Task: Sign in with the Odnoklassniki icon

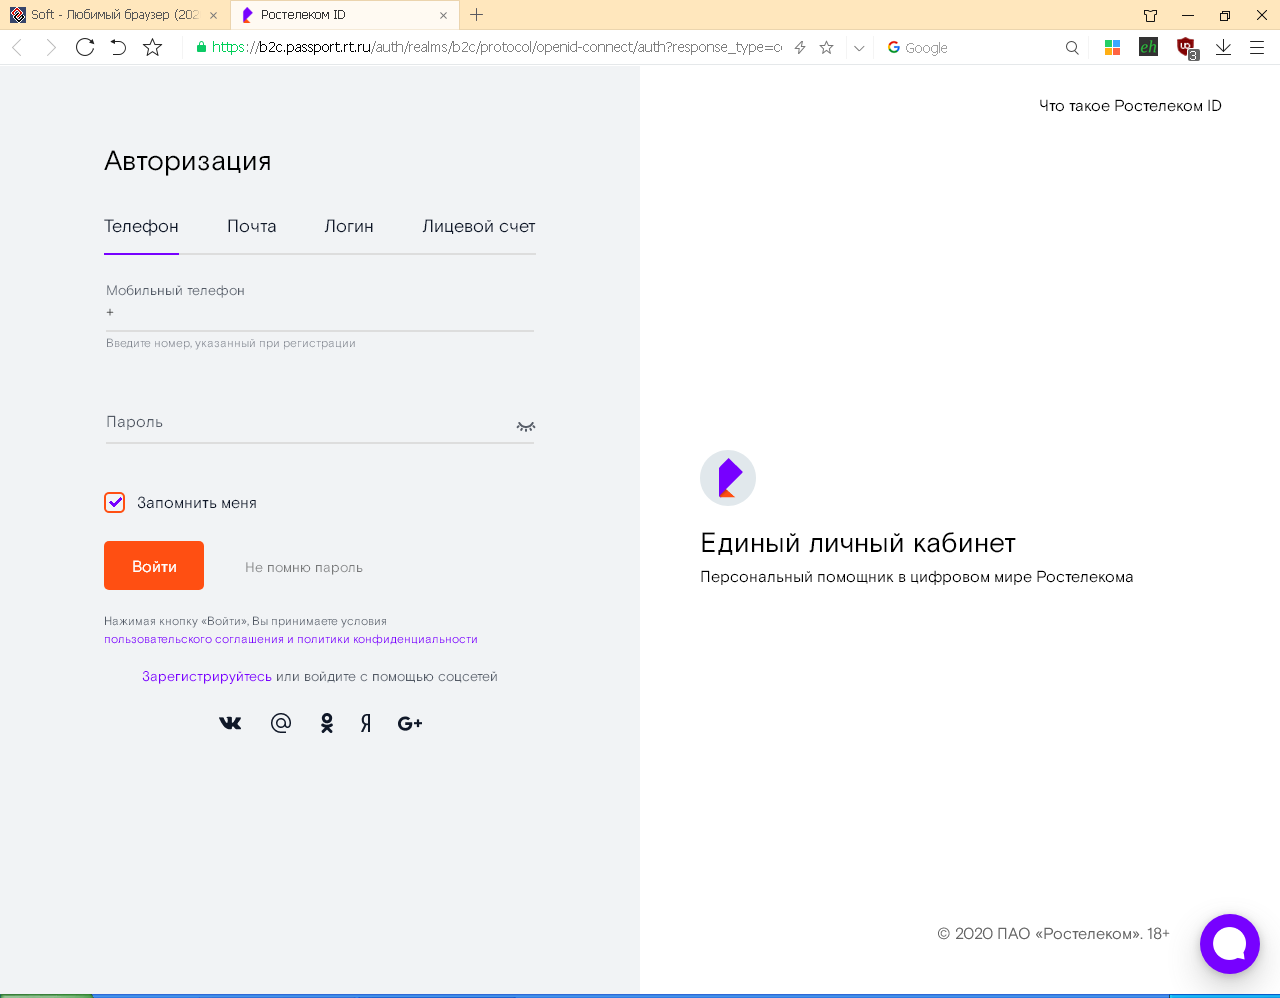Action: pyautogui.click(x=326, y=723)
